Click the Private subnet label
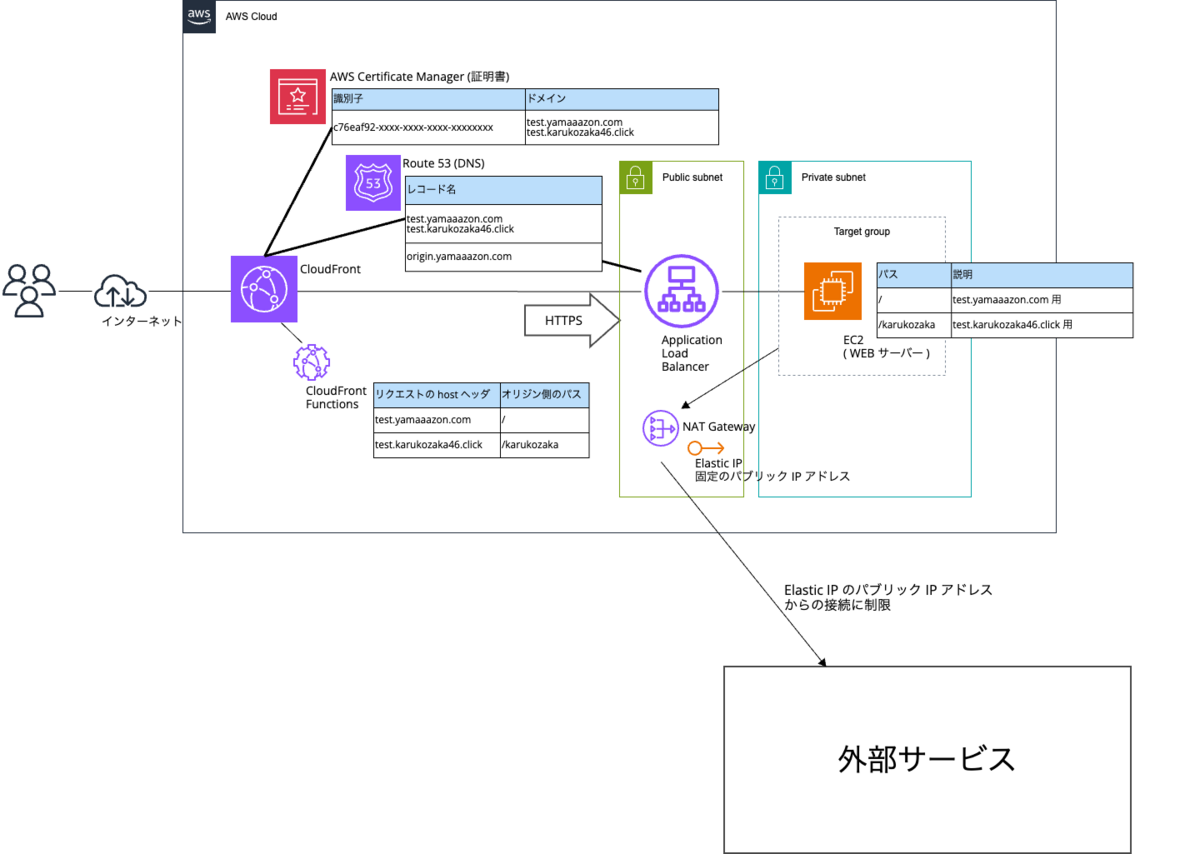The height and width of the screenshot is (854, 1200). [x=833, y=177]
